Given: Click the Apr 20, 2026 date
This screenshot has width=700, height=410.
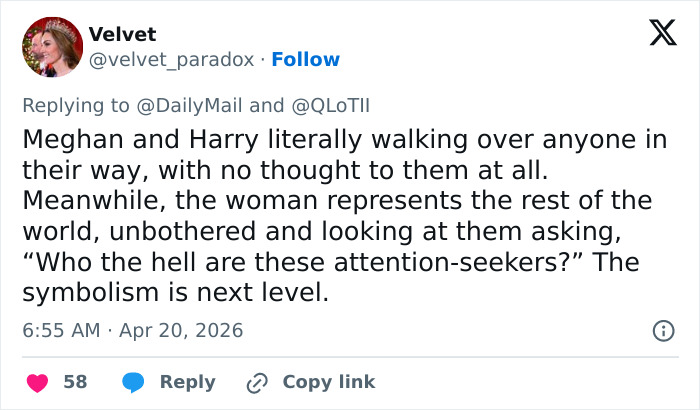Looking at the screenshot, I should (x=183, y=330).
